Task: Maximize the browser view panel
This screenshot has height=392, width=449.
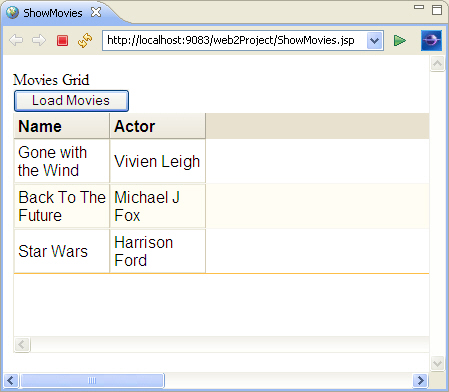Action: 437,10
